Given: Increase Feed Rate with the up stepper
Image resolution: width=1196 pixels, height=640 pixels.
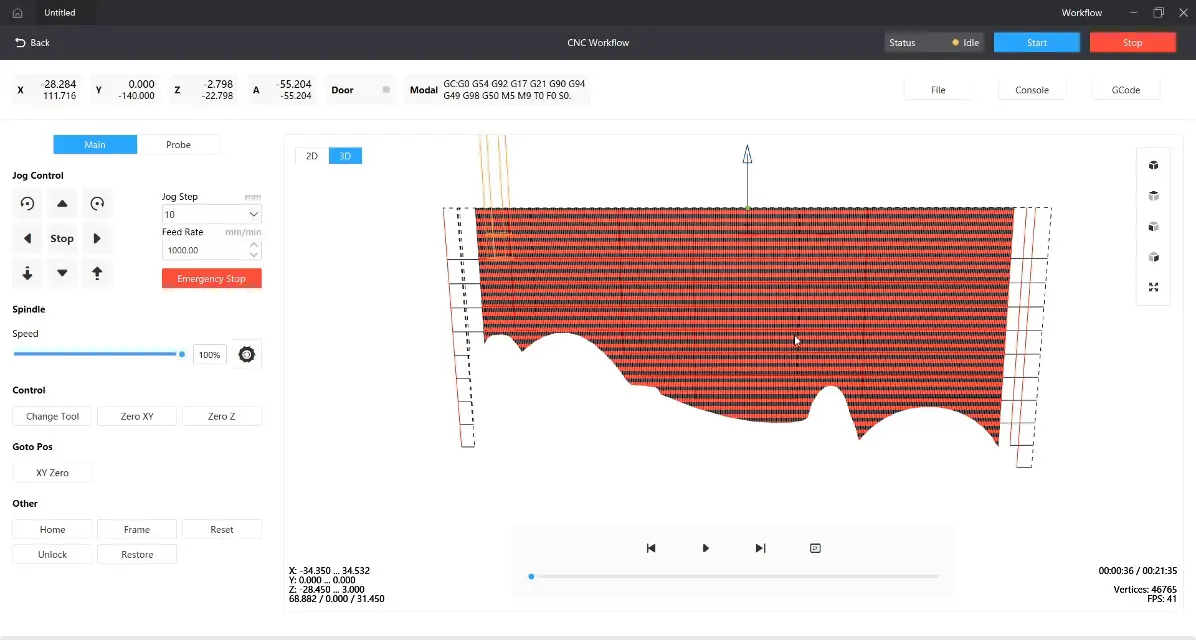Looking at the screenshot, I should click(x=254, y=245).
